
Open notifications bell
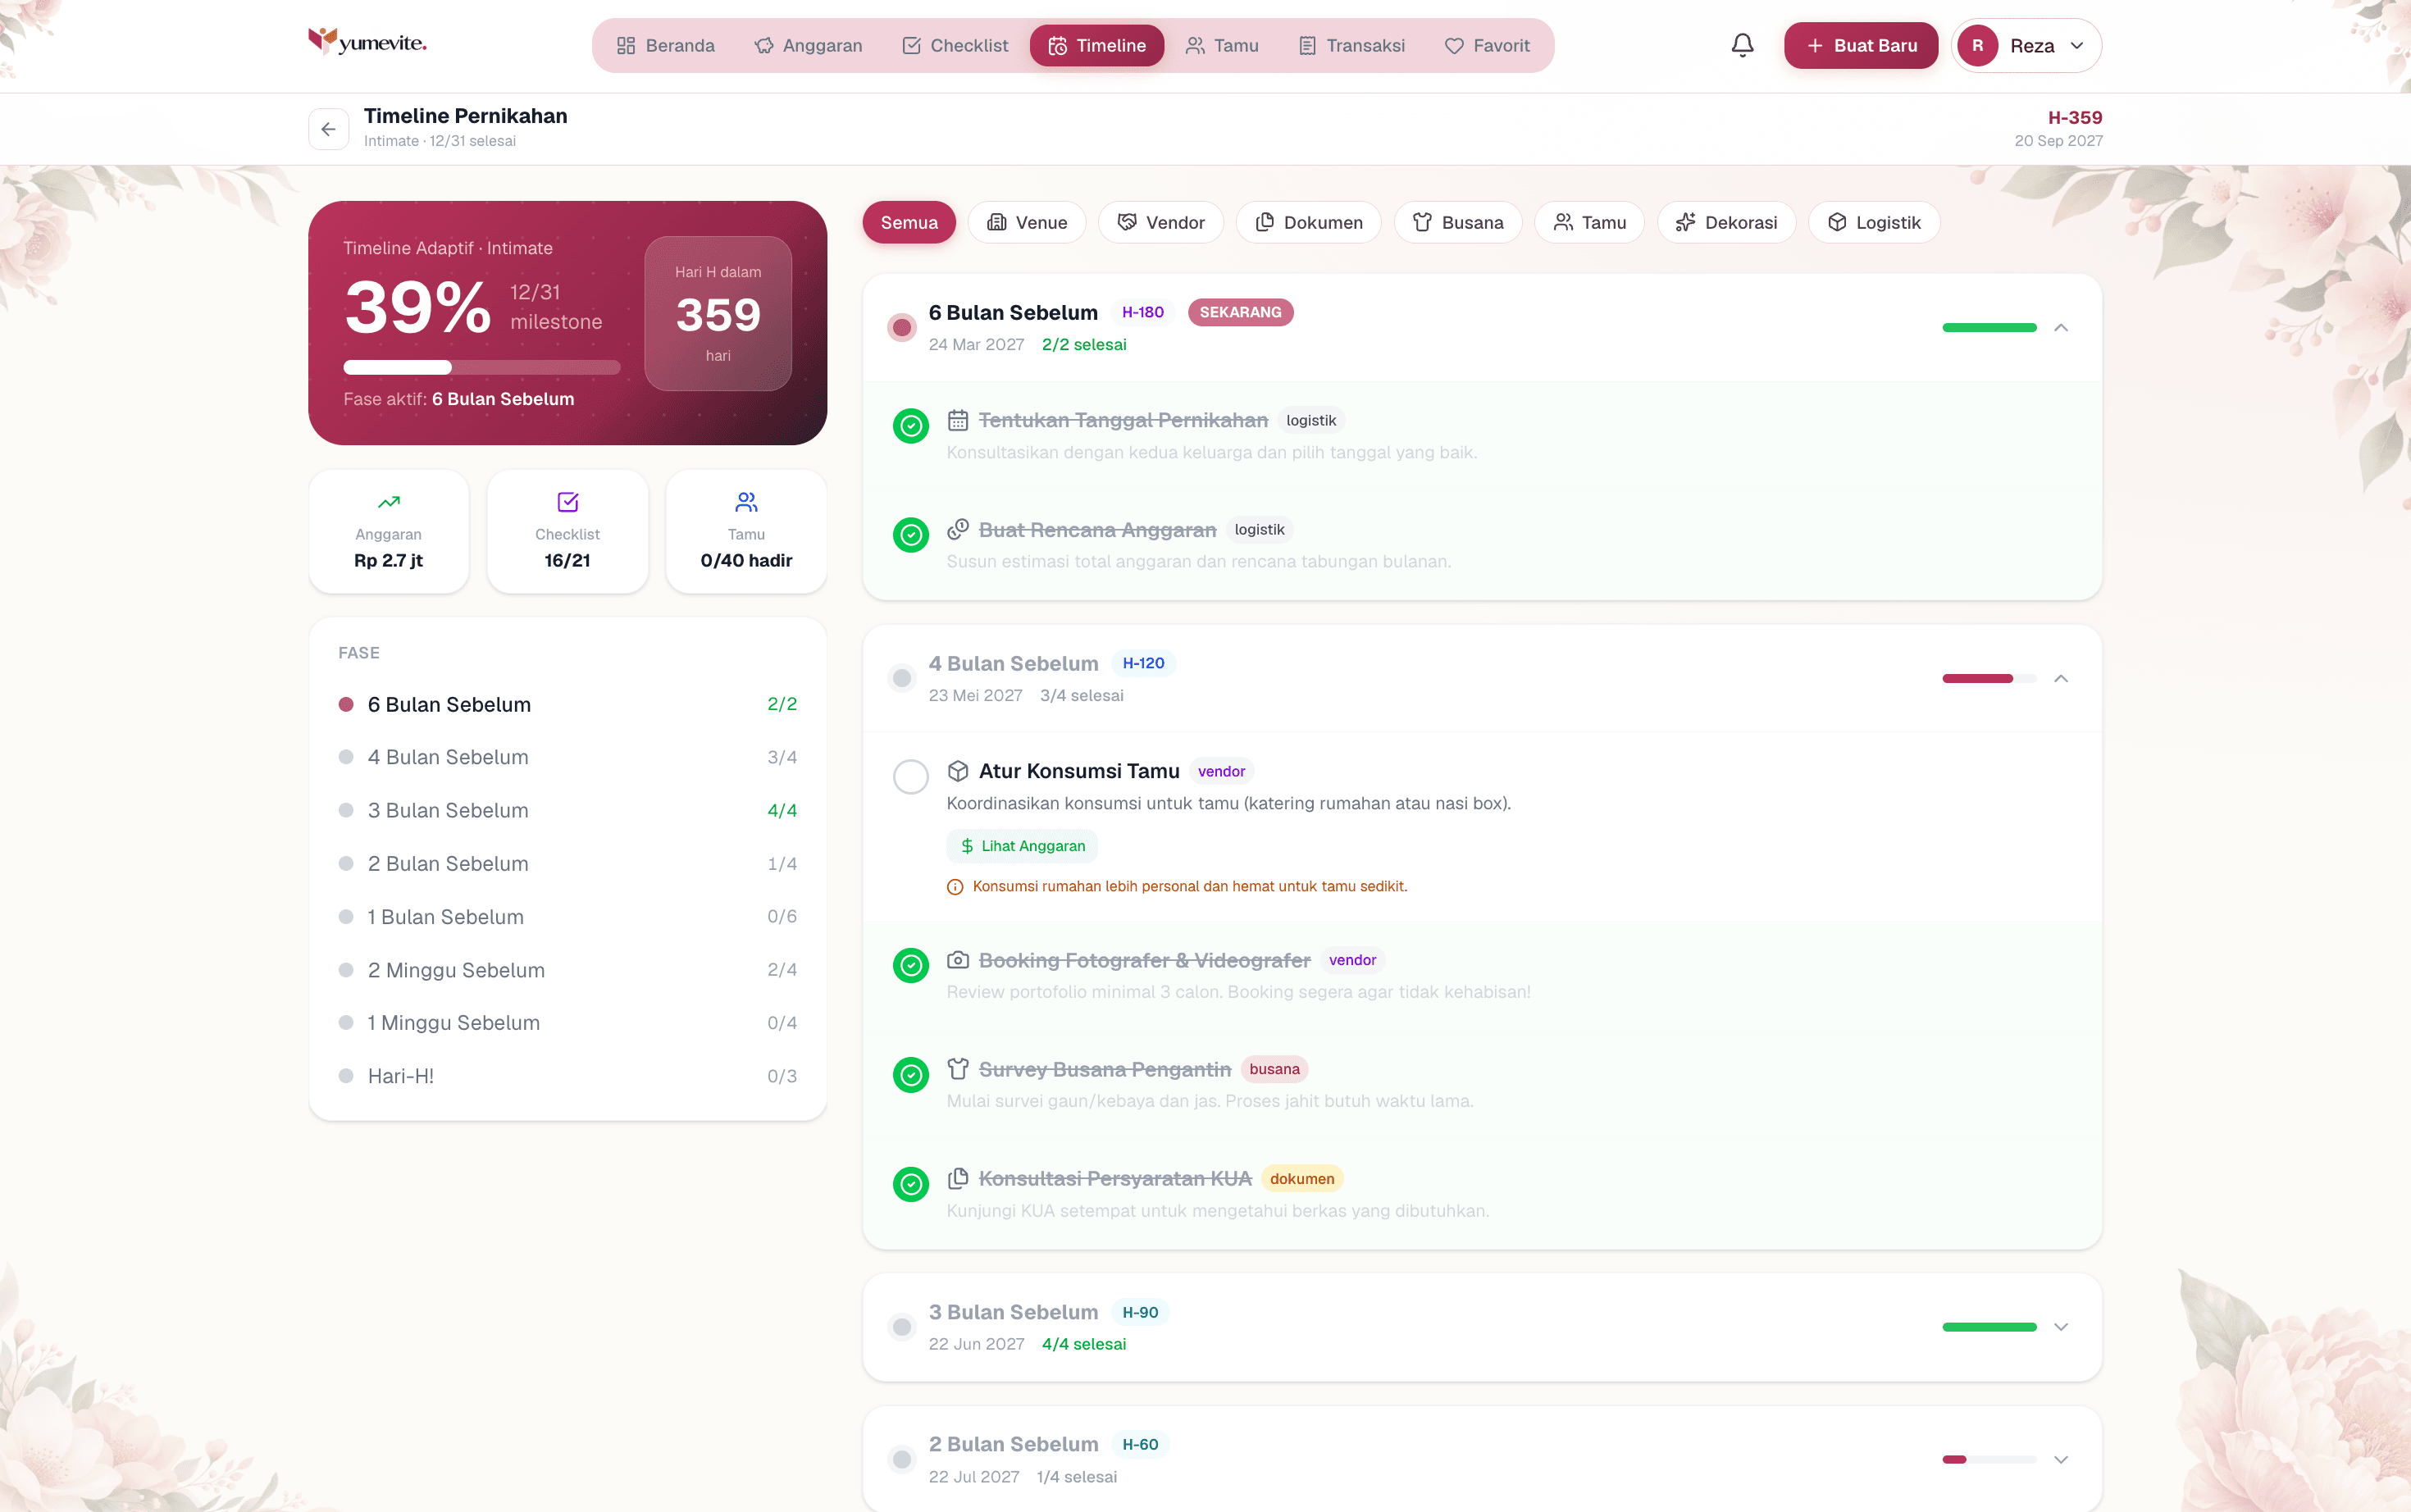point(1742,46)
